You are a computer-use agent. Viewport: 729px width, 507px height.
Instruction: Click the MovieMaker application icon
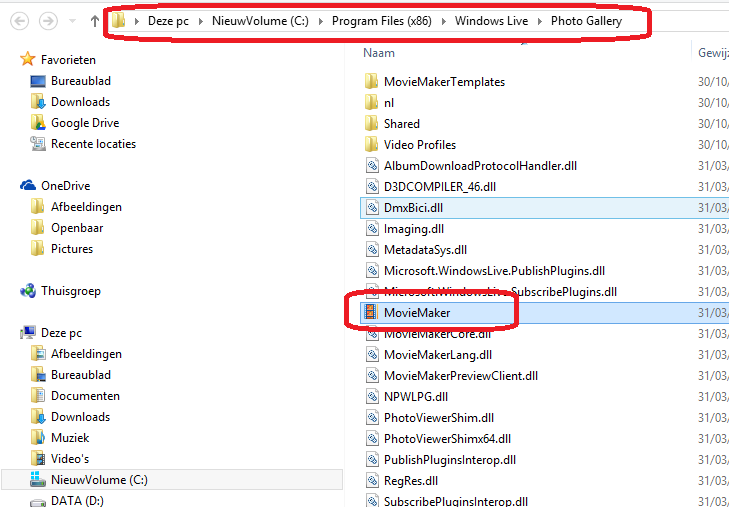(371, 312)
